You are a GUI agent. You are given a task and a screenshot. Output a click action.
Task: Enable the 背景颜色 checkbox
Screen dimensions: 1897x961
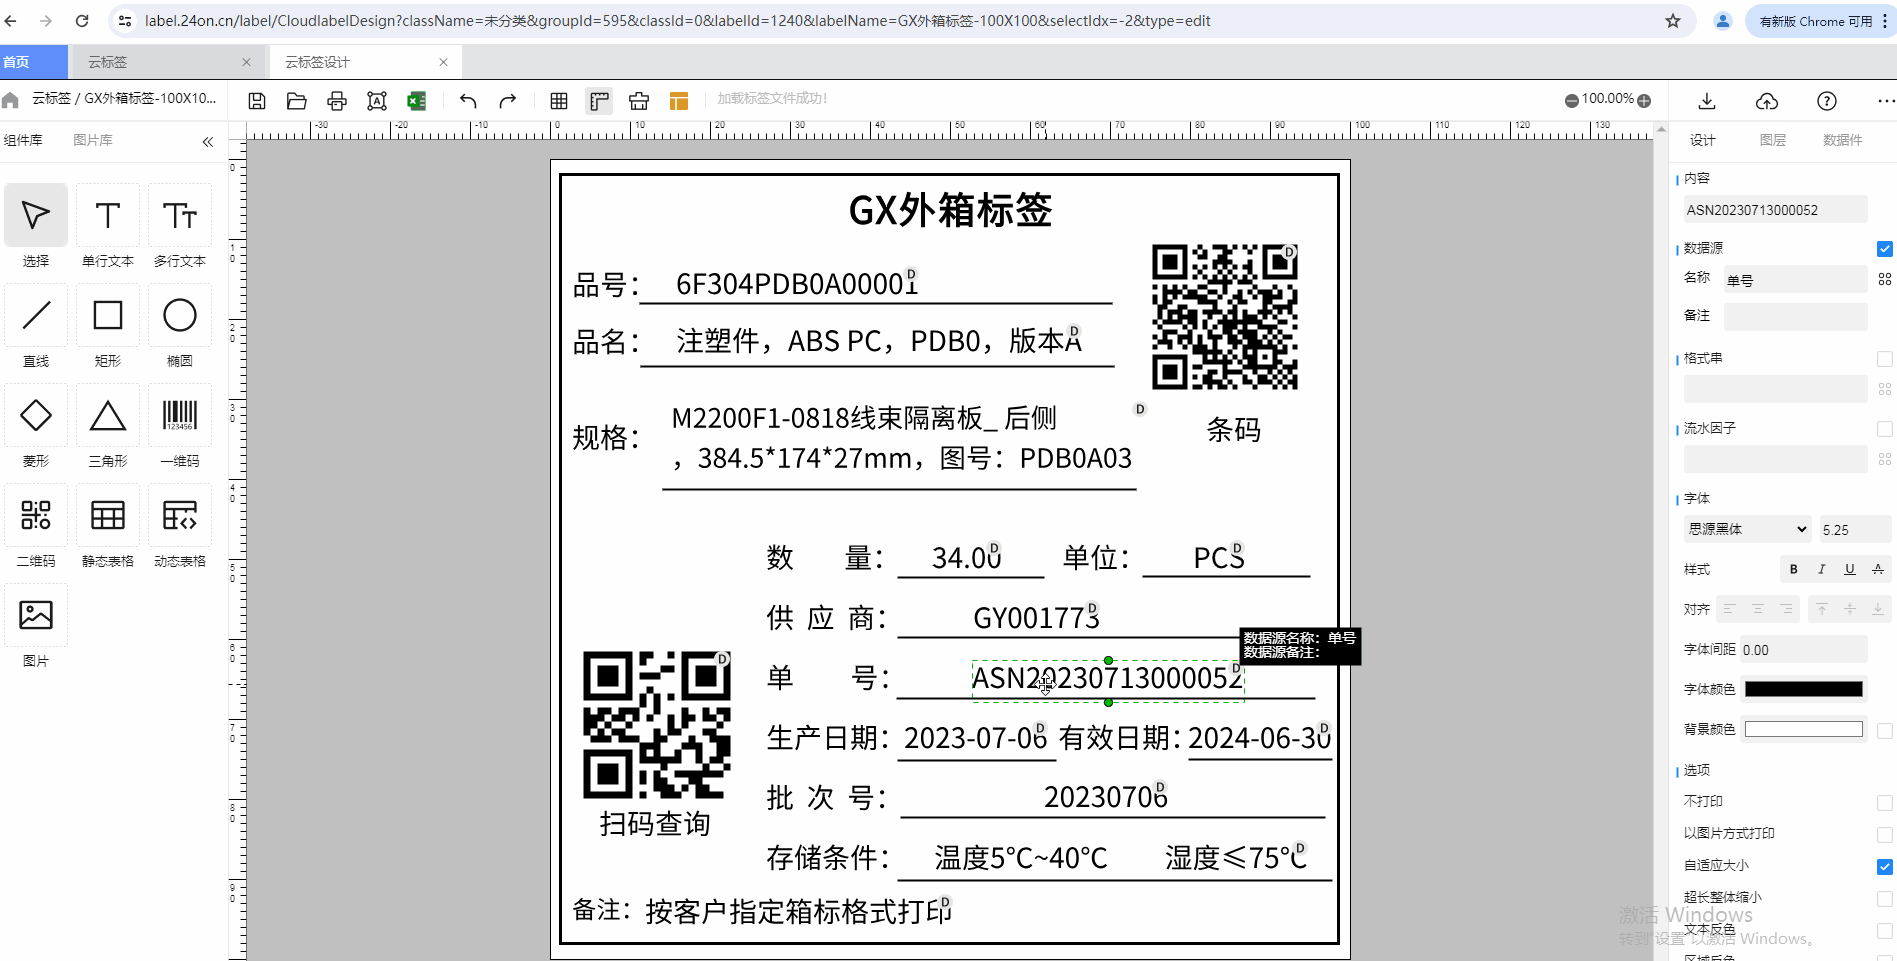tap(1885, 731)
